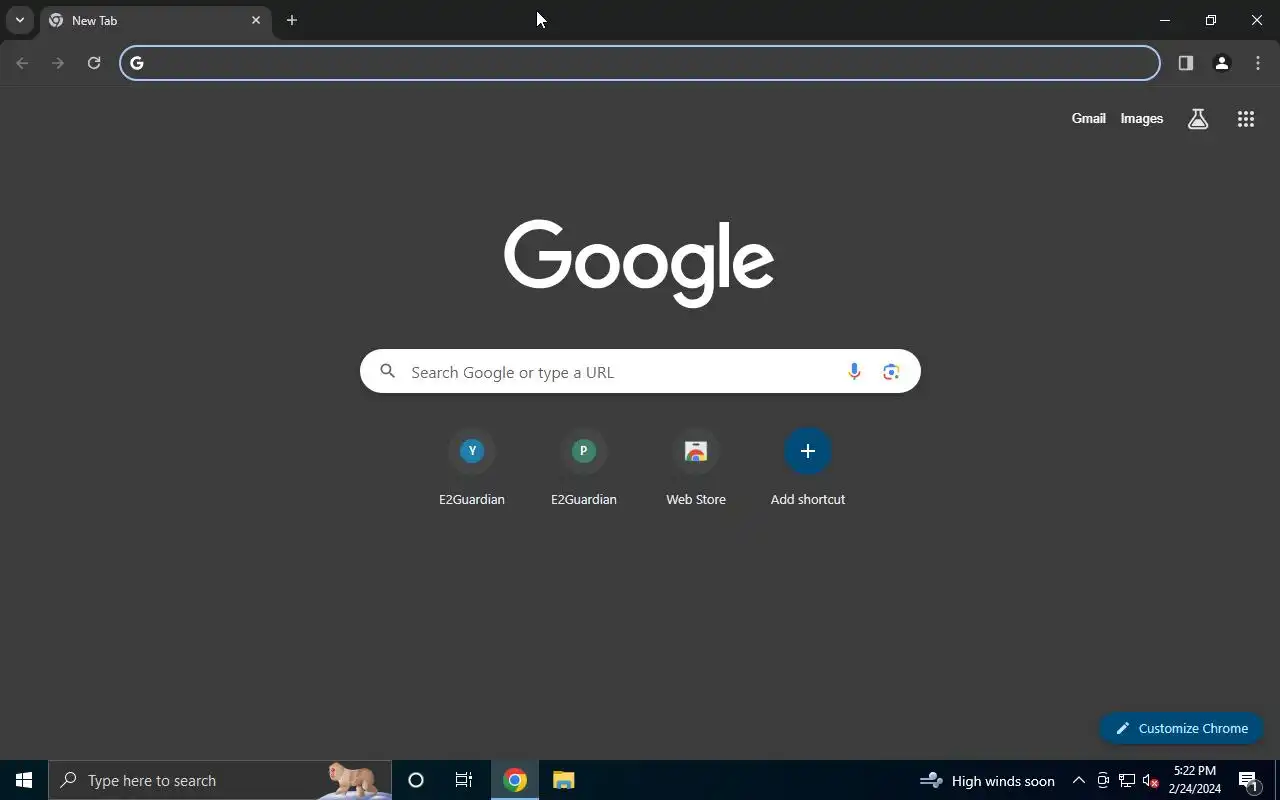Open the Google apps grid

(1245, 119)
